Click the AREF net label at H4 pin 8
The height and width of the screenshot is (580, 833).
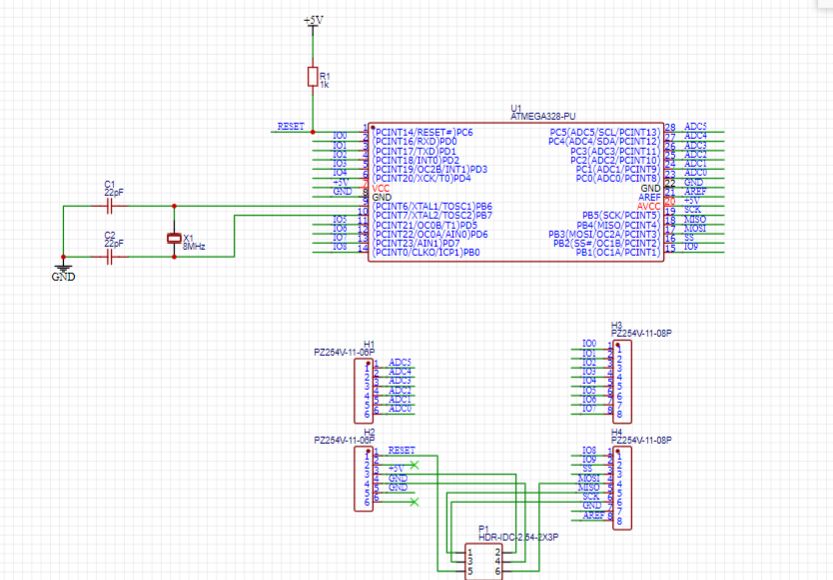pyautogui.click(x=593, y=516)
